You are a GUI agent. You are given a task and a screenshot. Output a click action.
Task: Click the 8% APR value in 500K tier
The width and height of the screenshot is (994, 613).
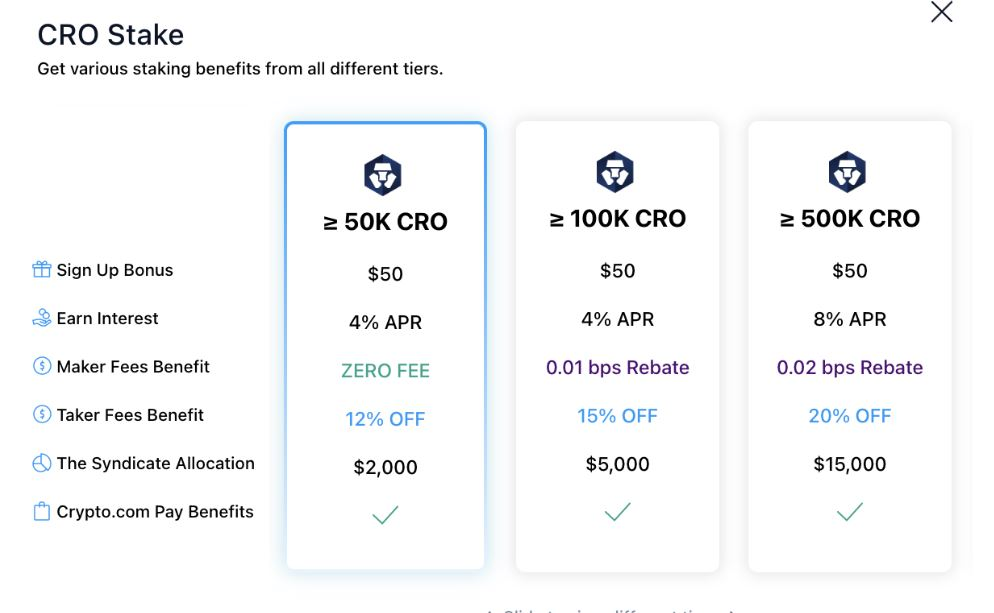(x=849, y=319)
